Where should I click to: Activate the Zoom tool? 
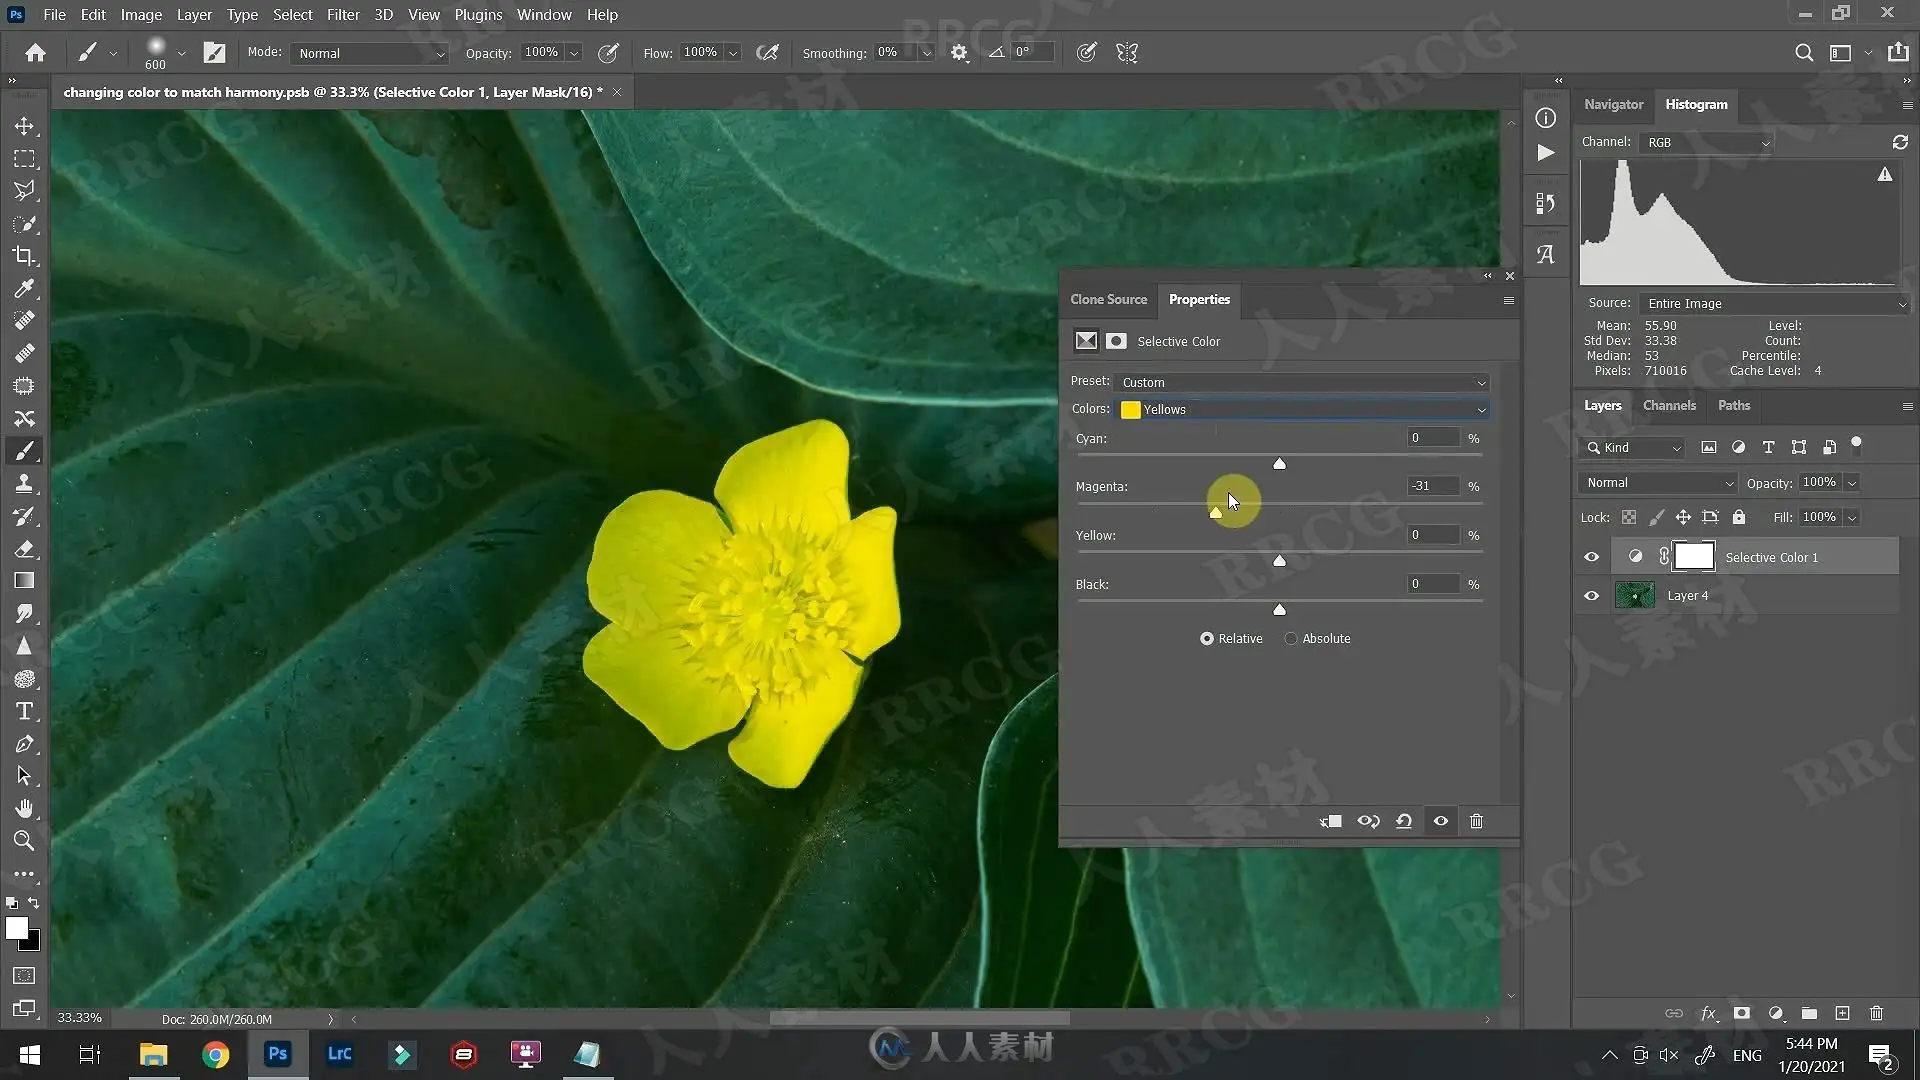point(24,841)
